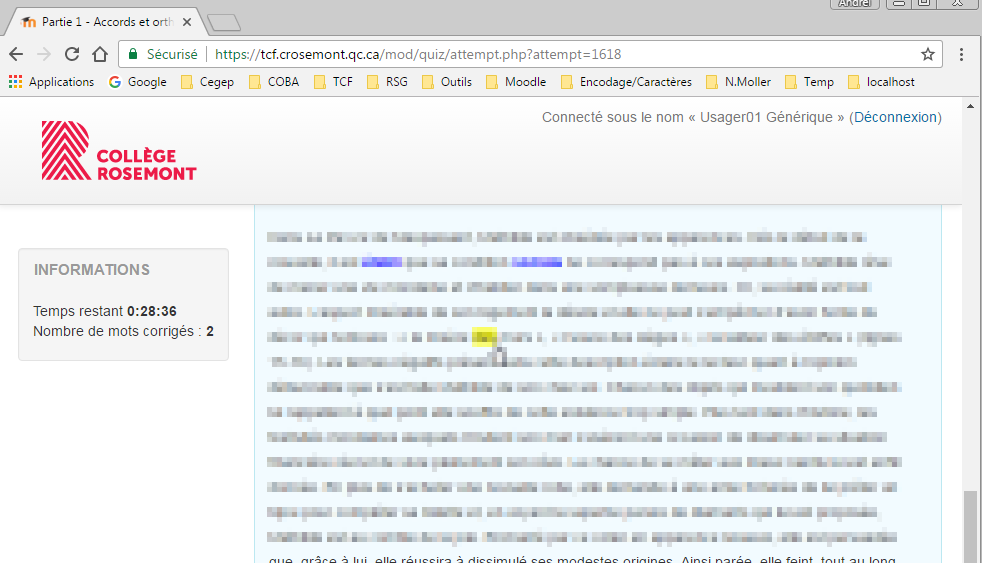This screenshot has width=982, height=563.
Task: Click the yellow highlighted word in text
Action: 484,337
